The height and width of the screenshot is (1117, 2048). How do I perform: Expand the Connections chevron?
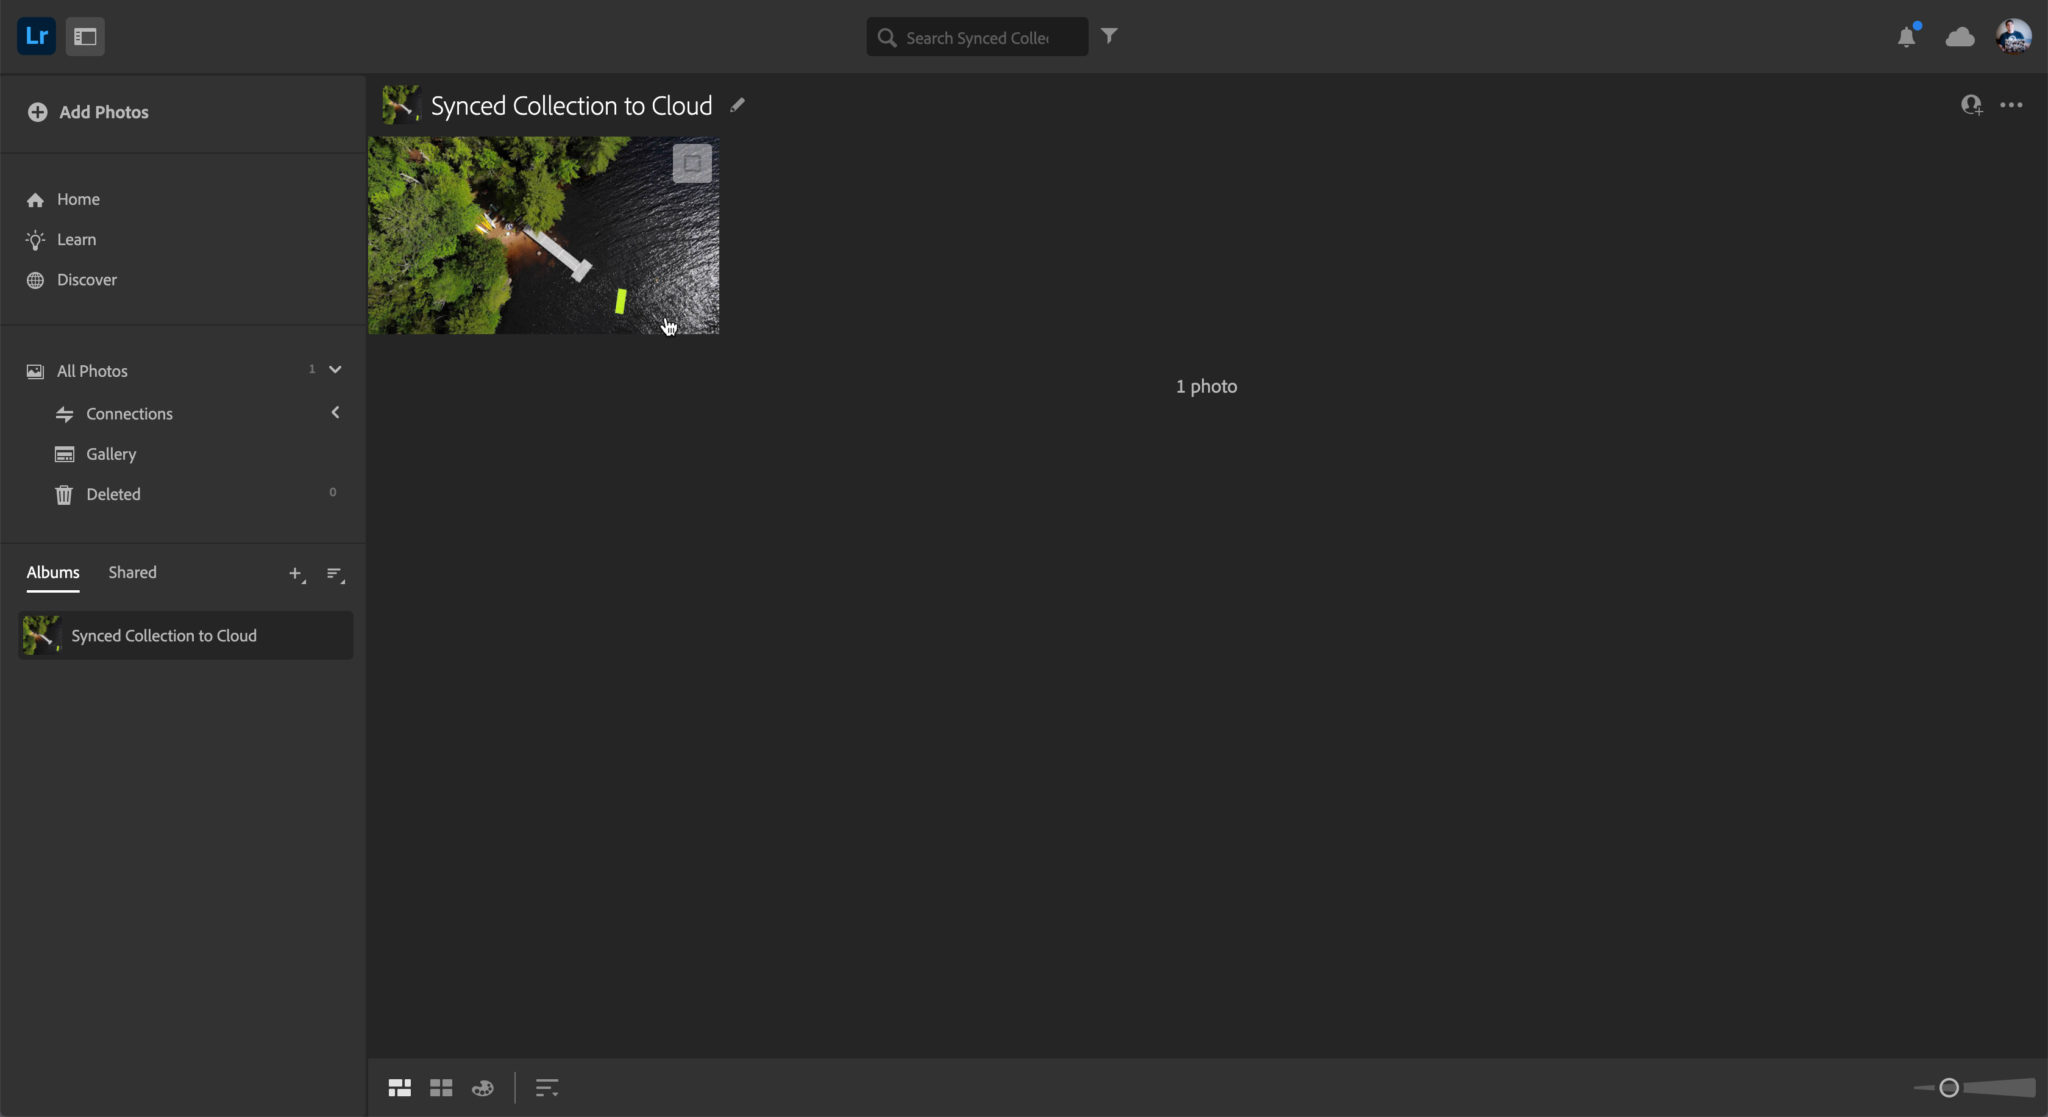tap(335, 413)
